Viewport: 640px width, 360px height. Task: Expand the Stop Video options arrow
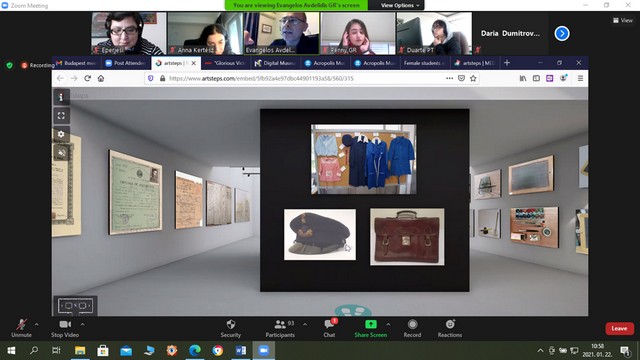(82, 324)
